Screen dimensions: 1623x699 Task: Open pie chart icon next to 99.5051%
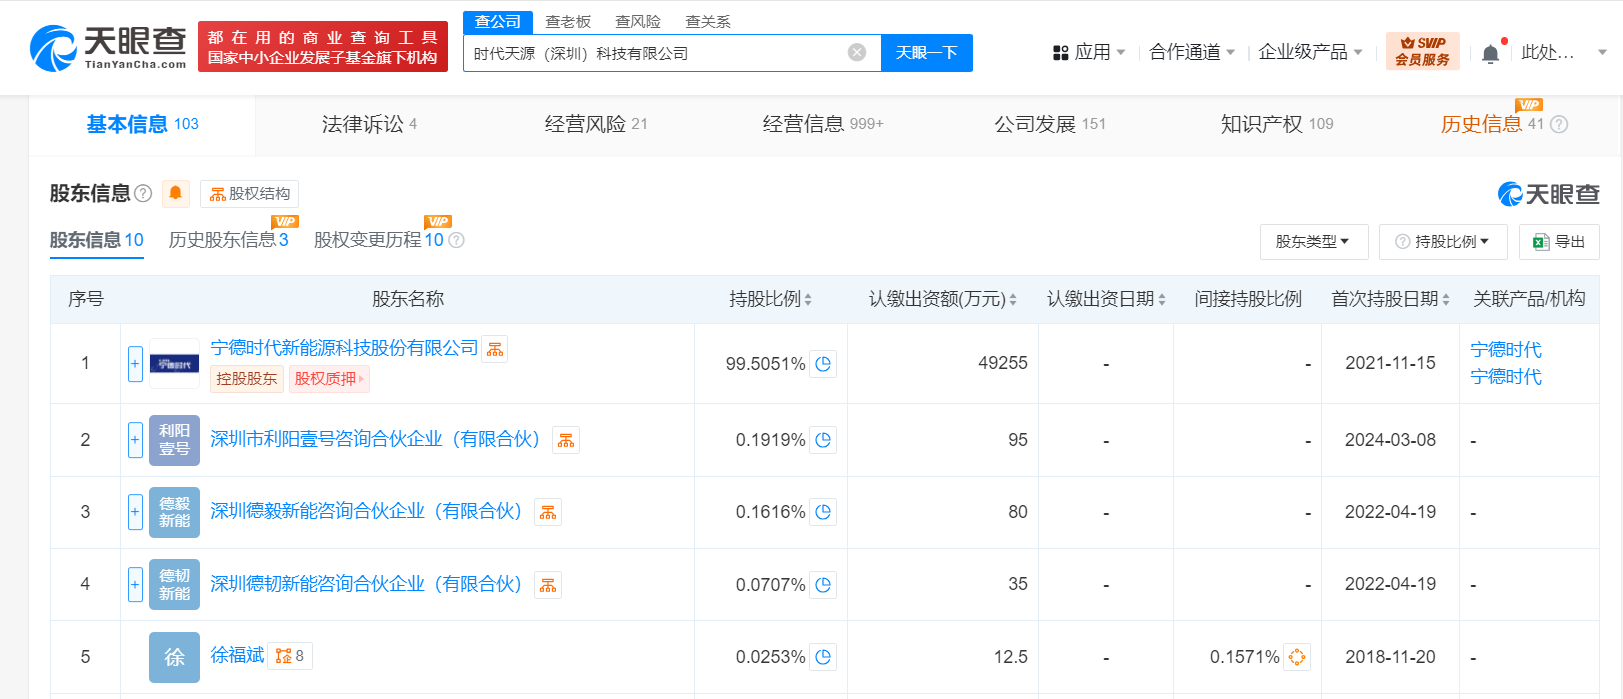[823, 364]
